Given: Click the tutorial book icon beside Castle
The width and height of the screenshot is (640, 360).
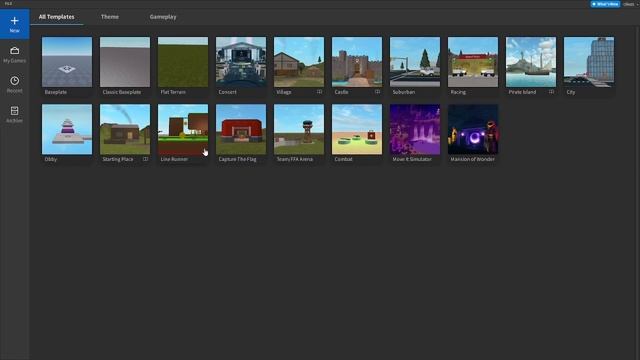Looking at the screenshot, I should point(377,92).
